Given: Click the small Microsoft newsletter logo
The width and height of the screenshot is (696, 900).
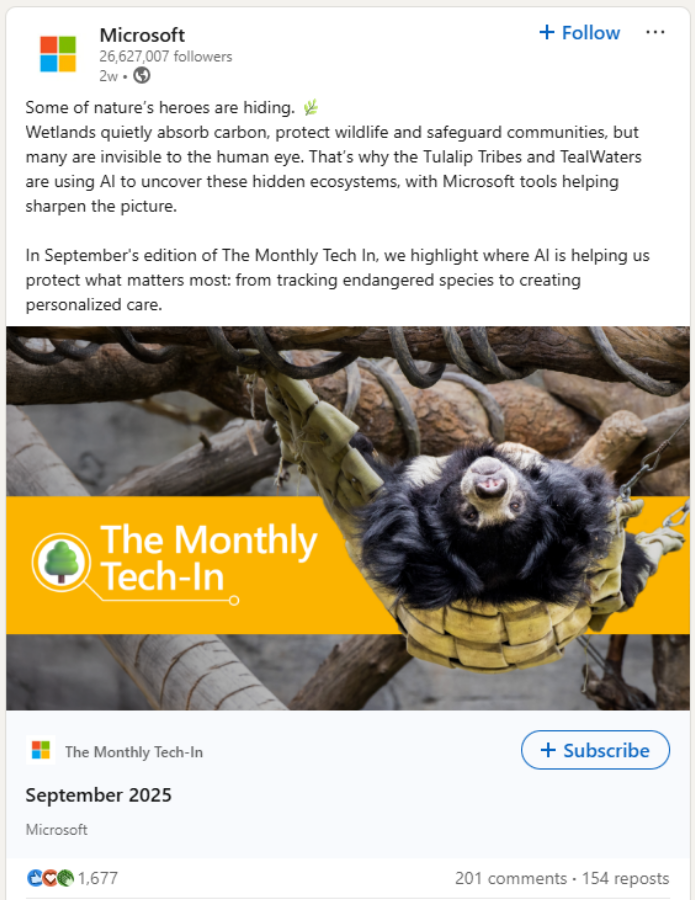Looking at the screenshot, I should [x=41, y=751].
